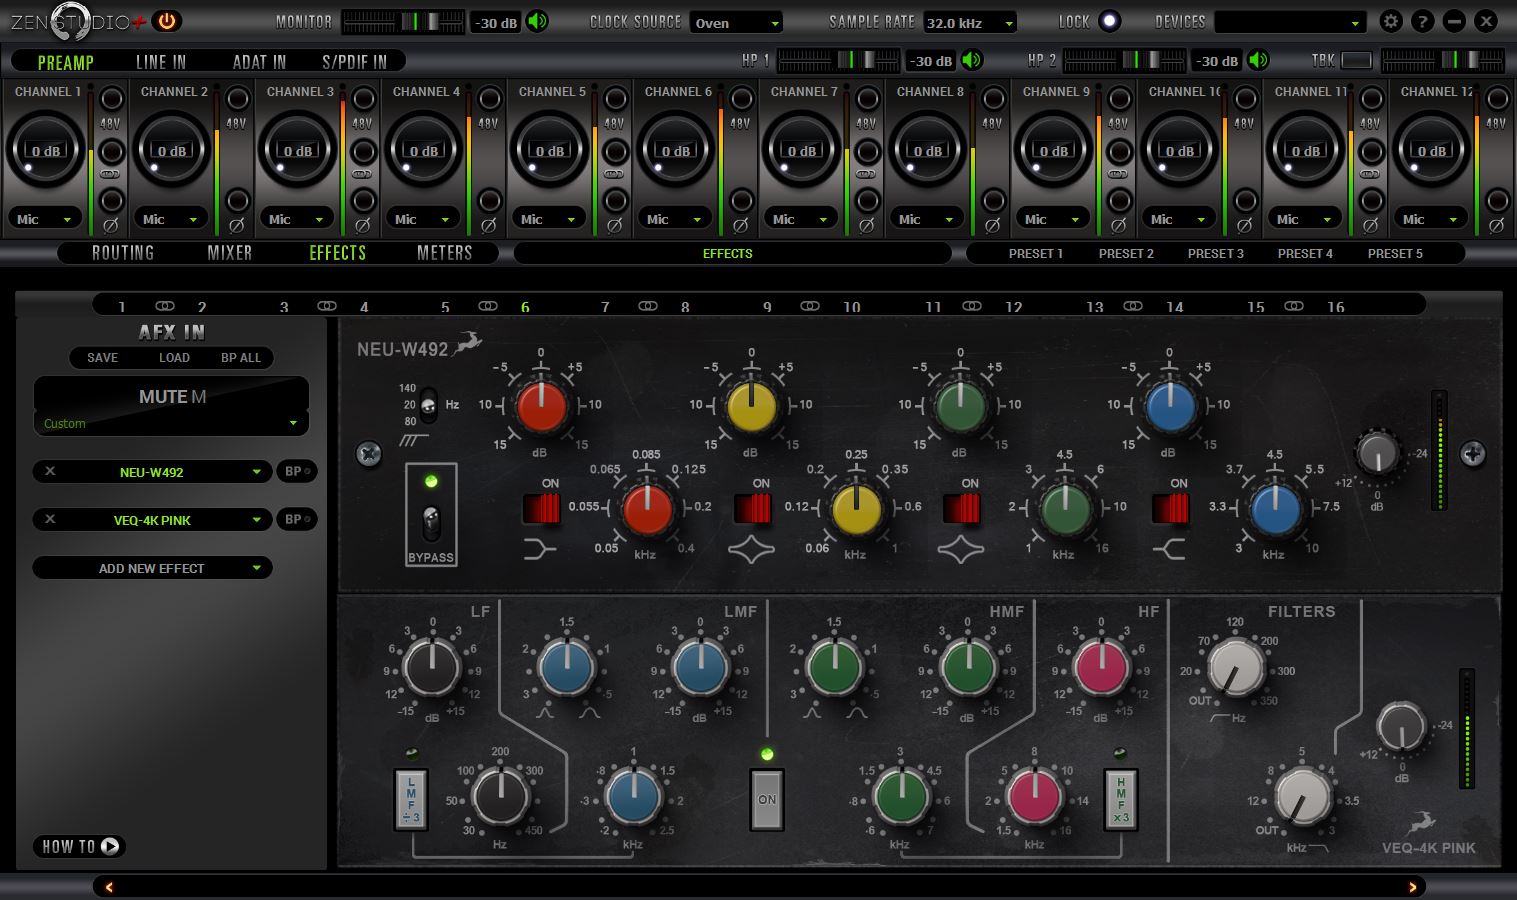This screenshot has height=900, width=1517.
Task: Toggle stereo link between AFX 15 and 16
Action: coord(1294,306)
